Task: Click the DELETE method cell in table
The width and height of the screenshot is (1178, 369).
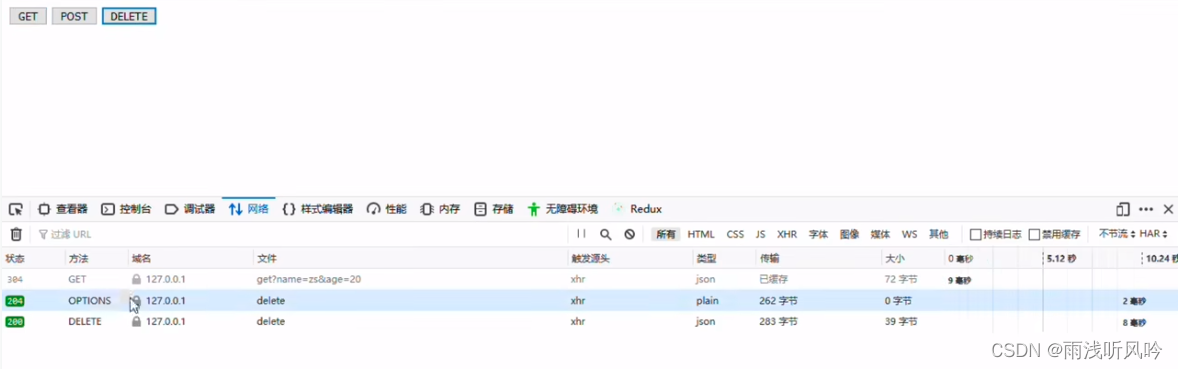Action: click(x=85, y=322)
